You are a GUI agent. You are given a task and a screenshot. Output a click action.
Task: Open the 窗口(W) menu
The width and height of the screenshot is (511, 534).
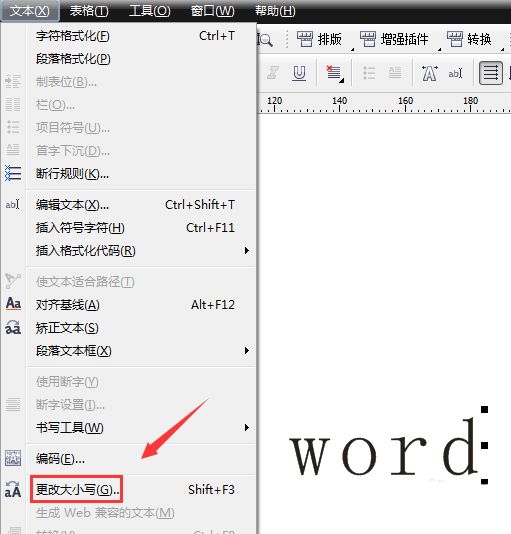pos(213,11)
